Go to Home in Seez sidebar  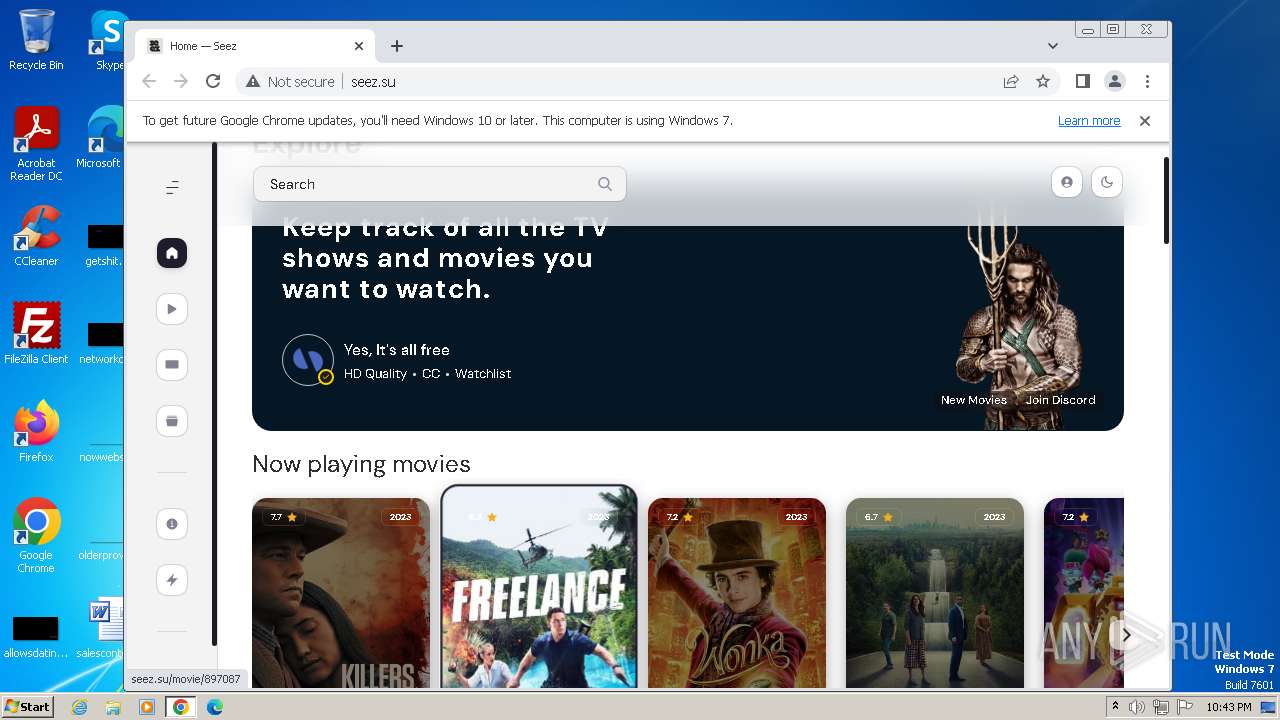pos(172,253)
